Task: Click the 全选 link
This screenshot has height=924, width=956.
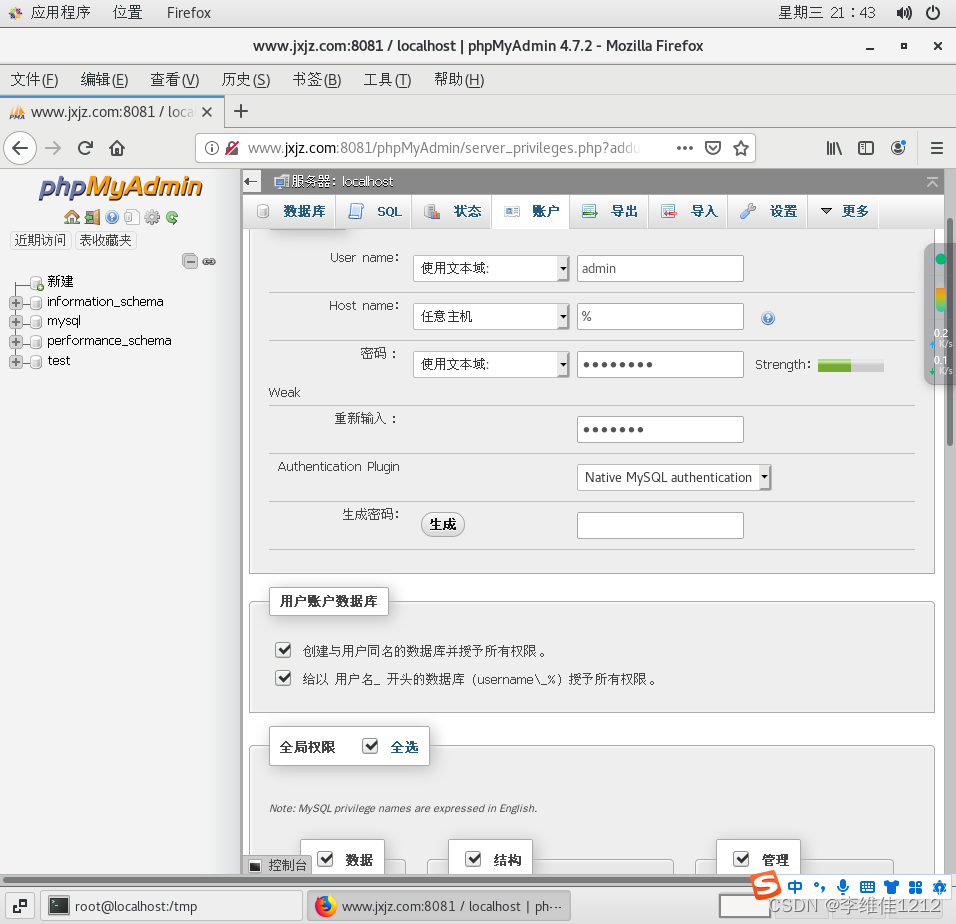Action: pyautogui.click(x=404, y=747)
